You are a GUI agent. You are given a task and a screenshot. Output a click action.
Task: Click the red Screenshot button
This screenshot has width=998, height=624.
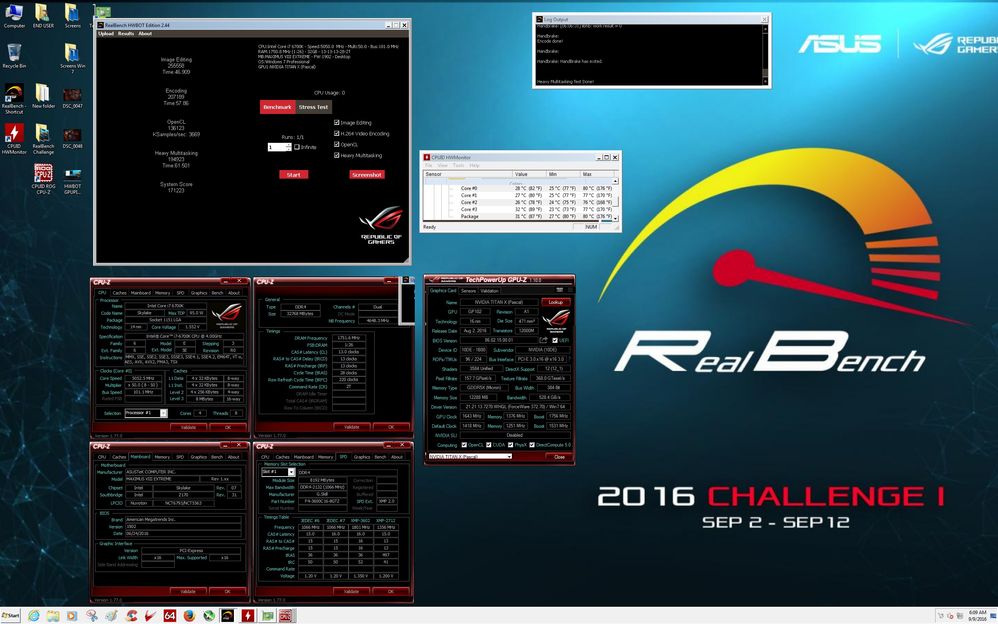click(x=367, y=174)
